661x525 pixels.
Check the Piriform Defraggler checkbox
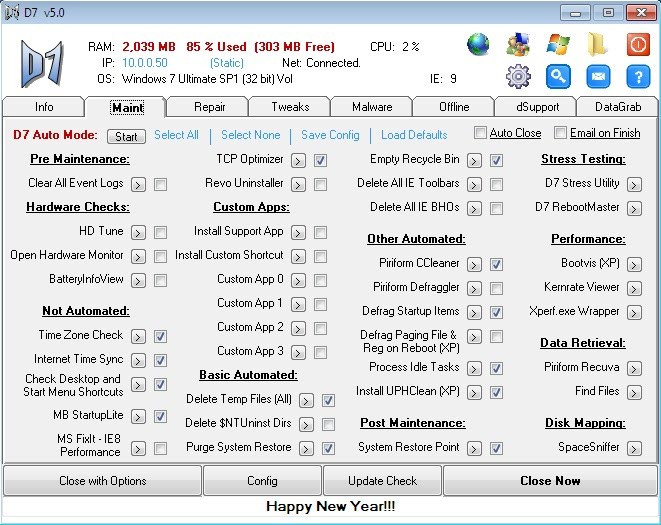496,288
